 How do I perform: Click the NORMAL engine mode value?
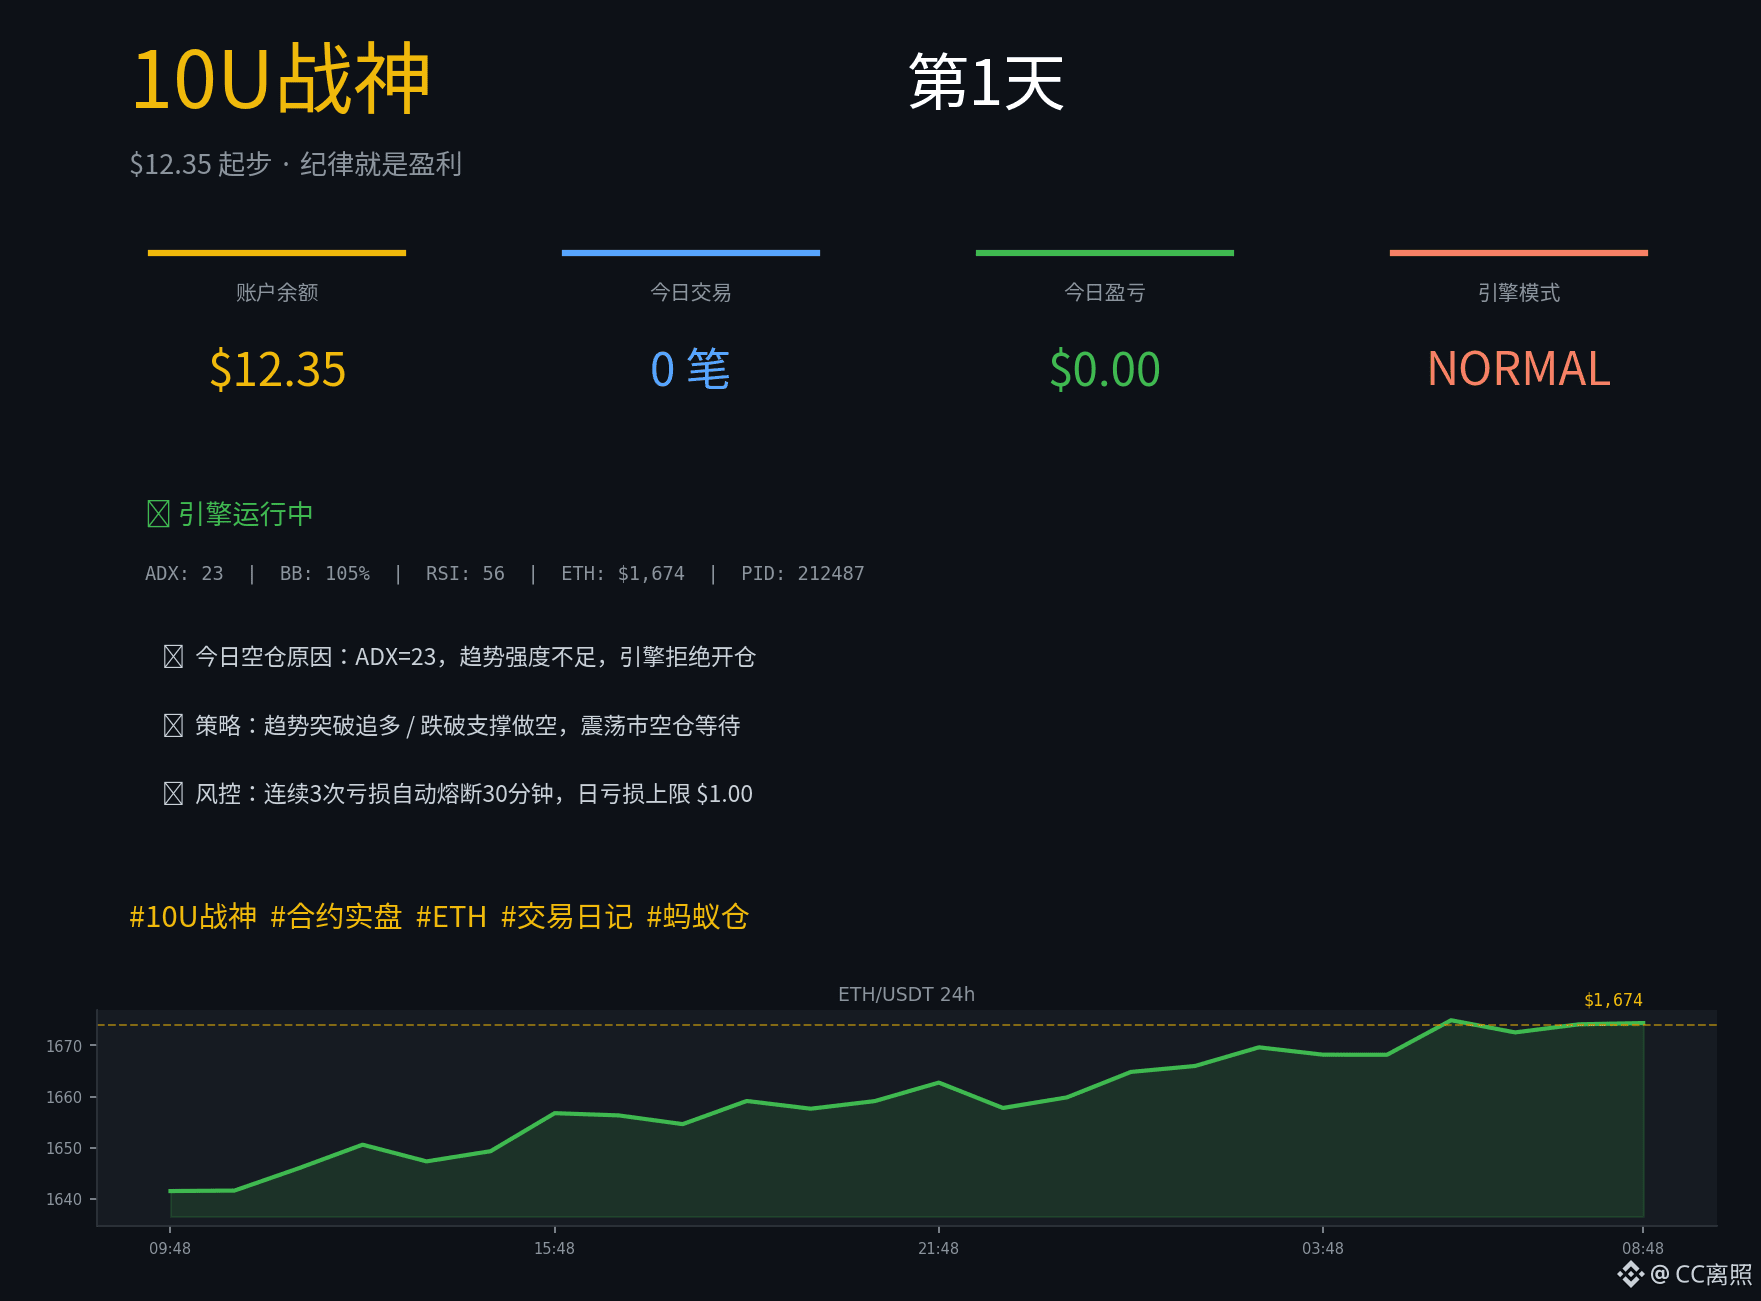1519,369
